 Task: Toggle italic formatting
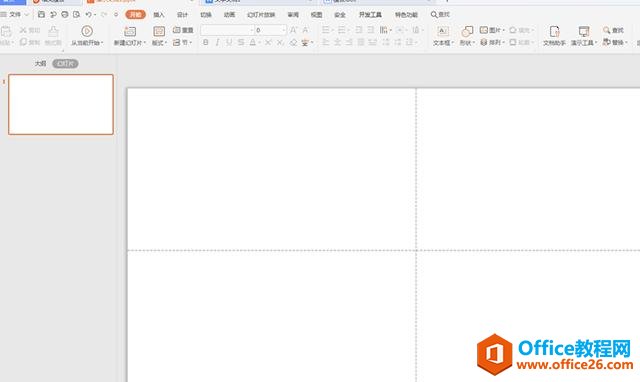point(217,42)
